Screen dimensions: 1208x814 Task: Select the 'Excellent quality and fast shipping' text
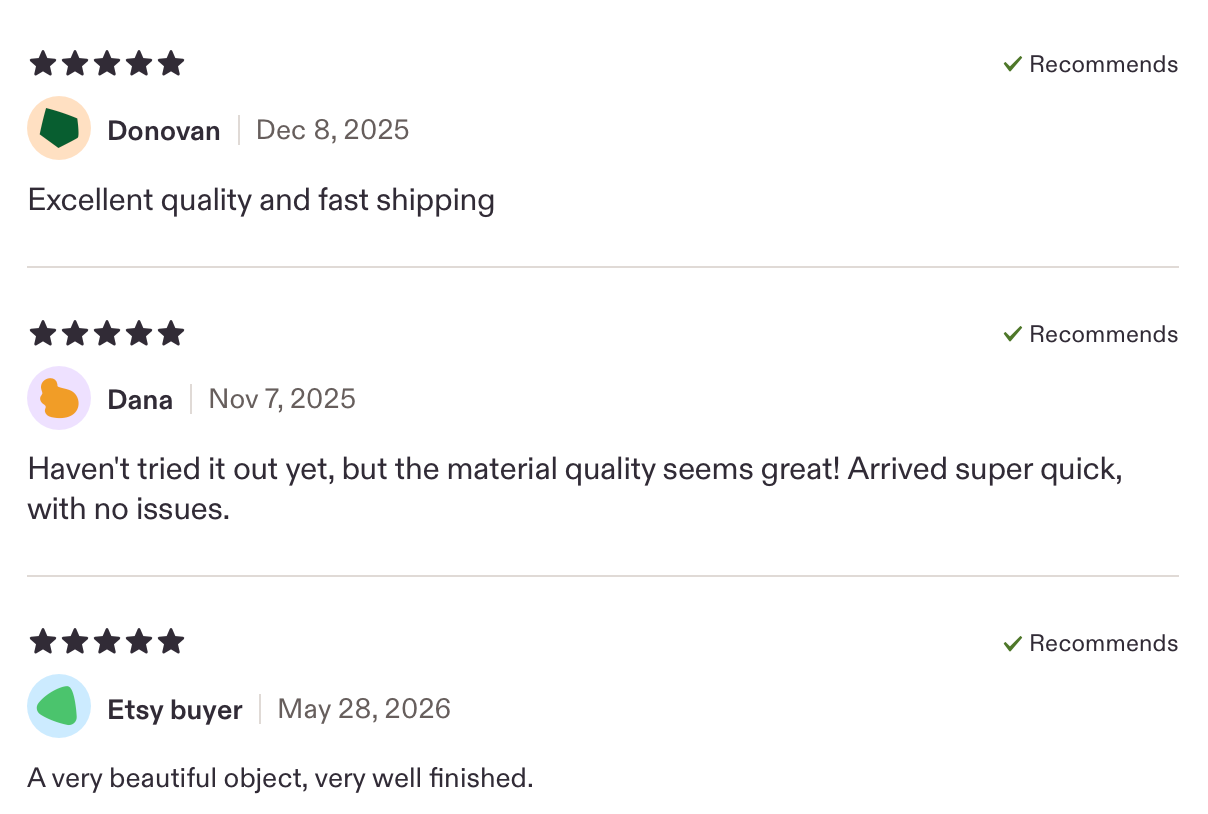[261, 201]
